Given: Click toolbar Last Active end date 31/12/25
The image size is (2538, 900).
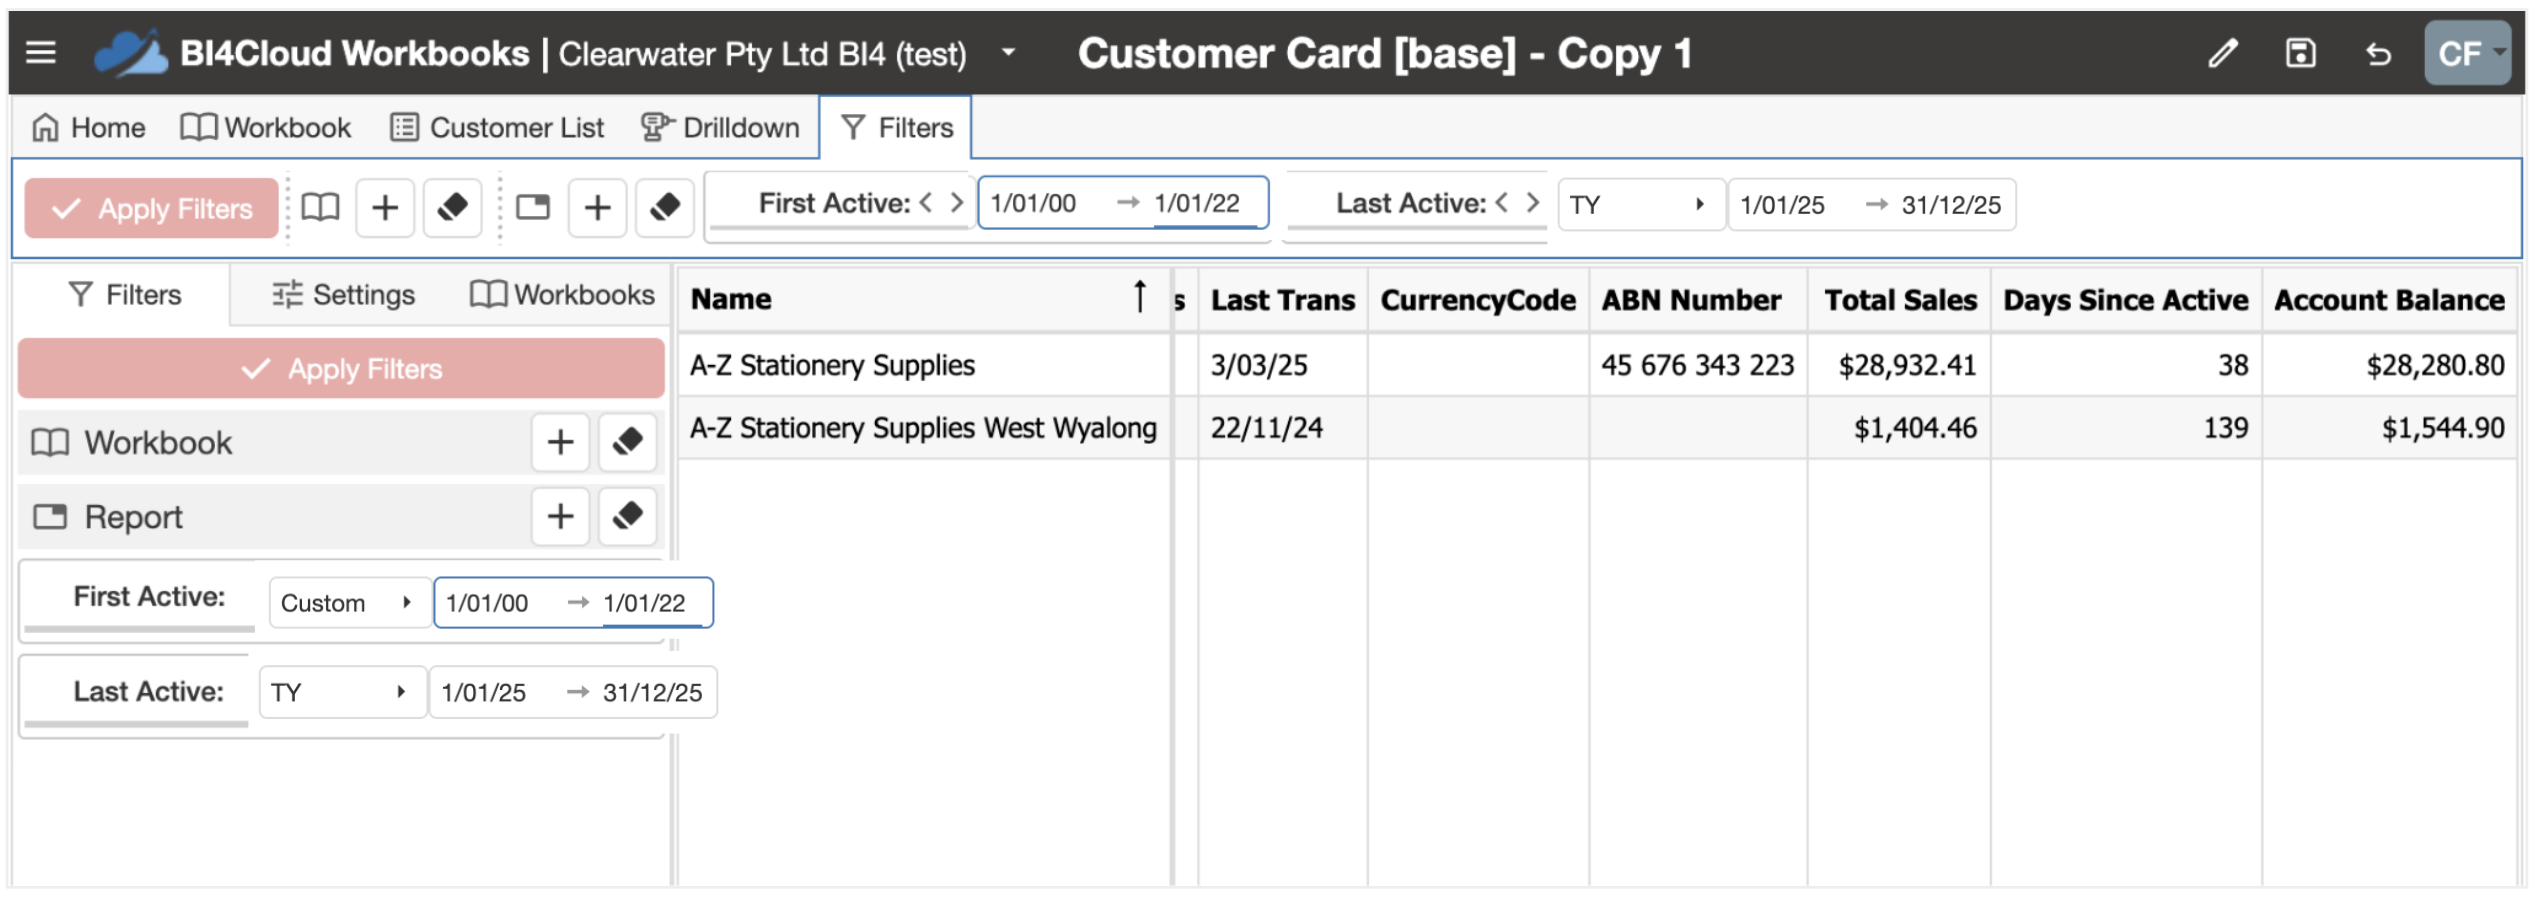Looking at the screenshot, I should (1951, 205).
